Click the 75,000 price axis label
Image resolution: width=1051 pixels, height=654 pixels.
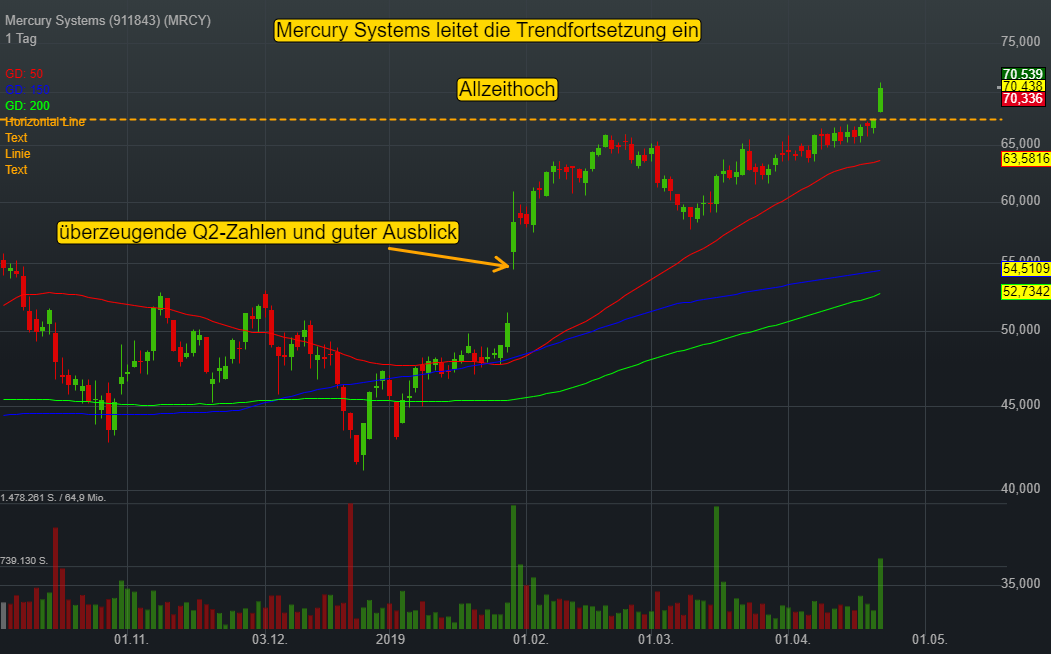(1021, 42)
